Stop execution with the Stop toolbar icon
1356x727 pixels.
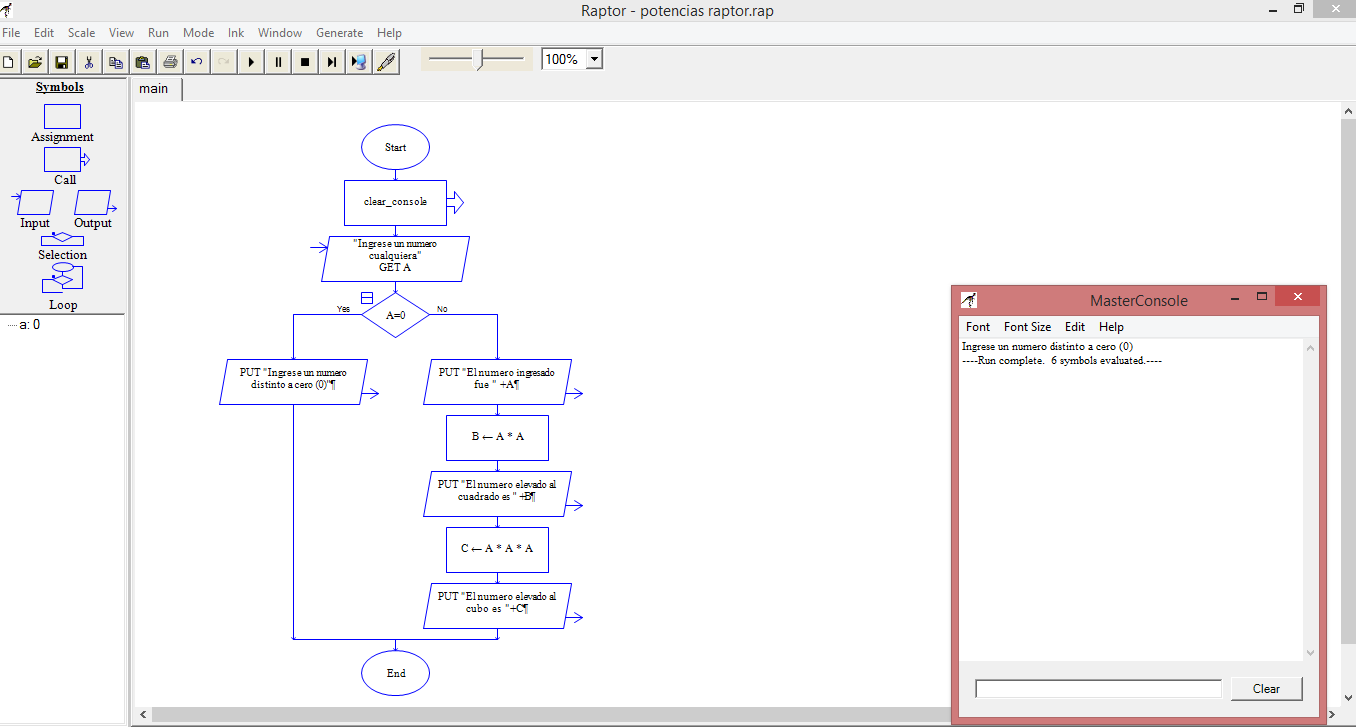click(x=304, y=61)
